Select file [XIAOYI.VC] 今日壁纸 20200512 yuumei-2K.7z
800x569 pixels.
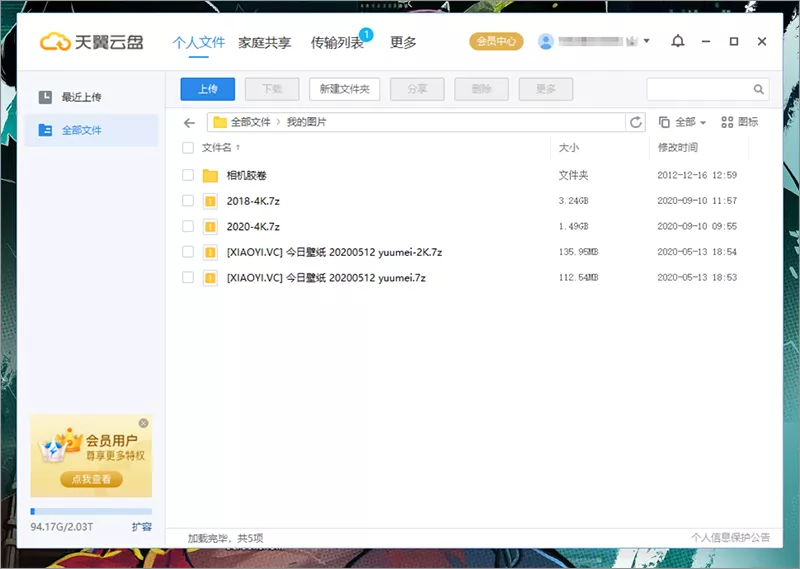click(334, 252)
